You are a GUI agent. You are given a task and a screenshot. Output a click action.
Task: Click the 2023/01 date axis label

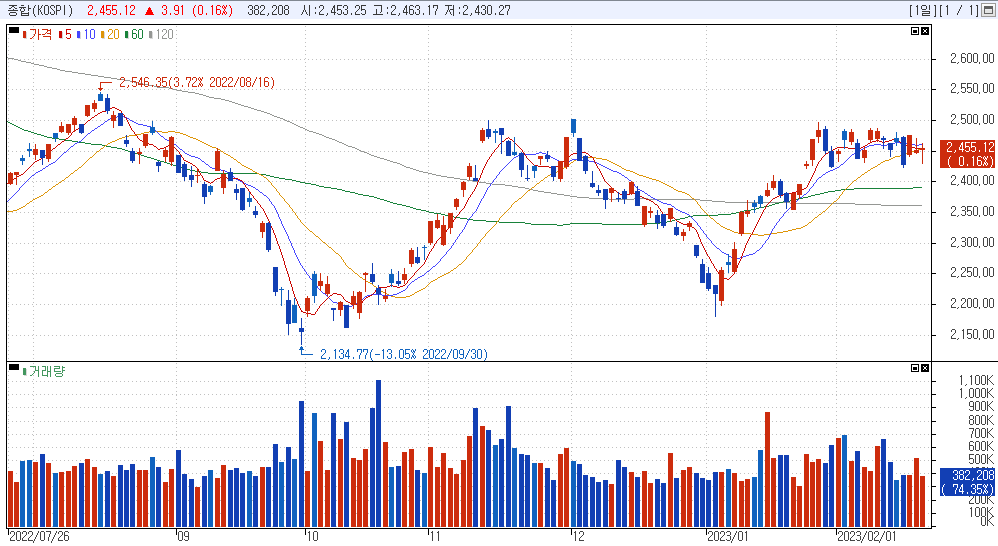coord(728,536)
